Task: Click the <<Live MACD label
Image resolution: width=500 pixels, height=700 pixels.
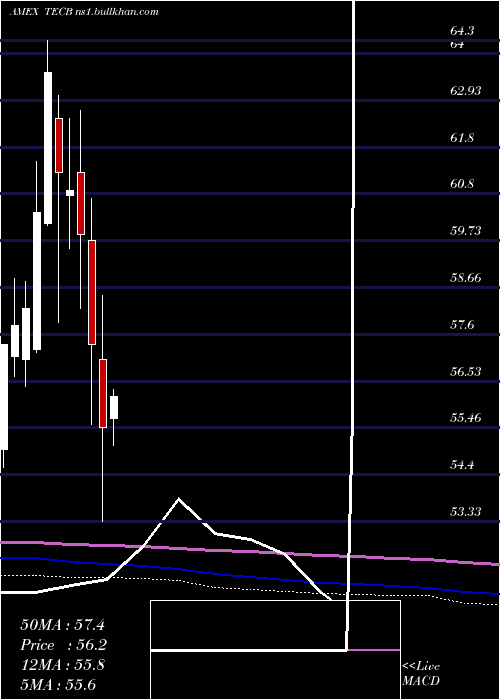Action: pyautogui.click(x=421, y=673)
